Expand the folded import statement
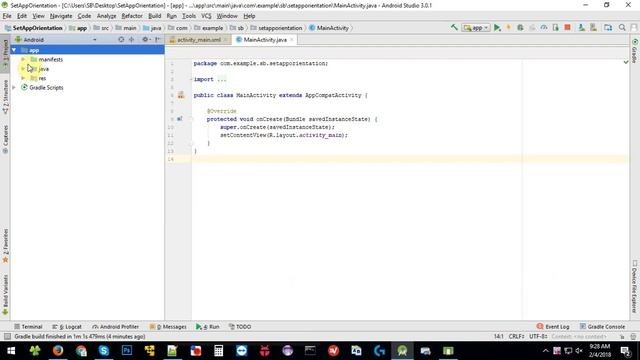This screenshot has height=360, width=640. coord(222,79)
